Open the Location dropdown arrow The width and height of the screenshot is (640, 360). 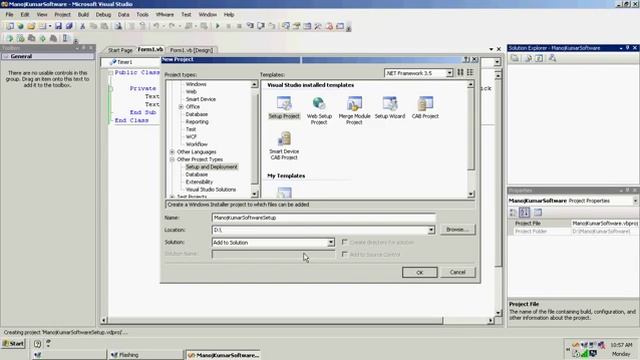pyautogui.click(x=431, y=230)
